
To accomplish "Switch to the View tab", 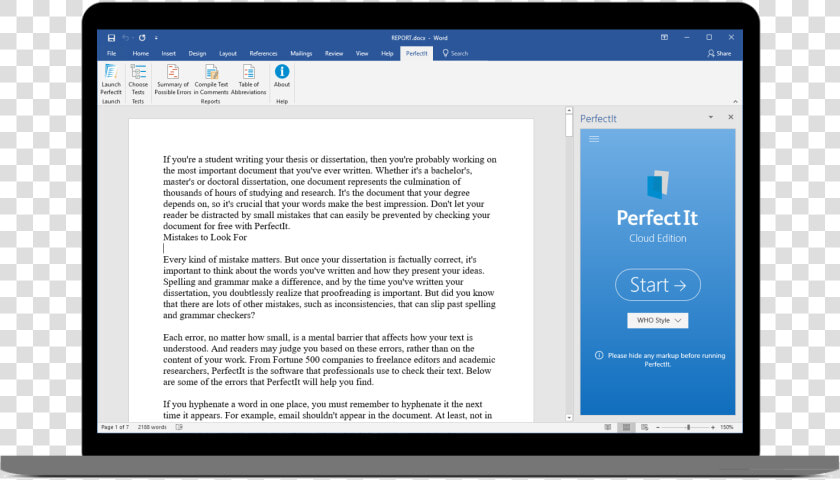I will pos(362,54).
